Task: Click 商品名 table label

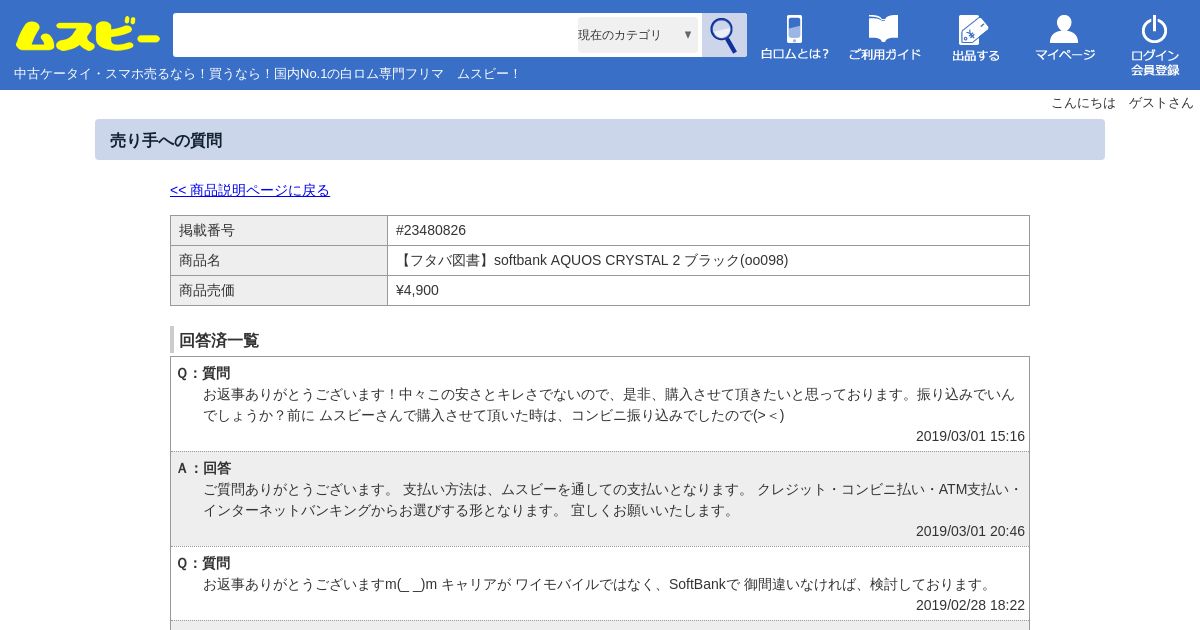Action: pyautogui.click(x=279, y=260)
